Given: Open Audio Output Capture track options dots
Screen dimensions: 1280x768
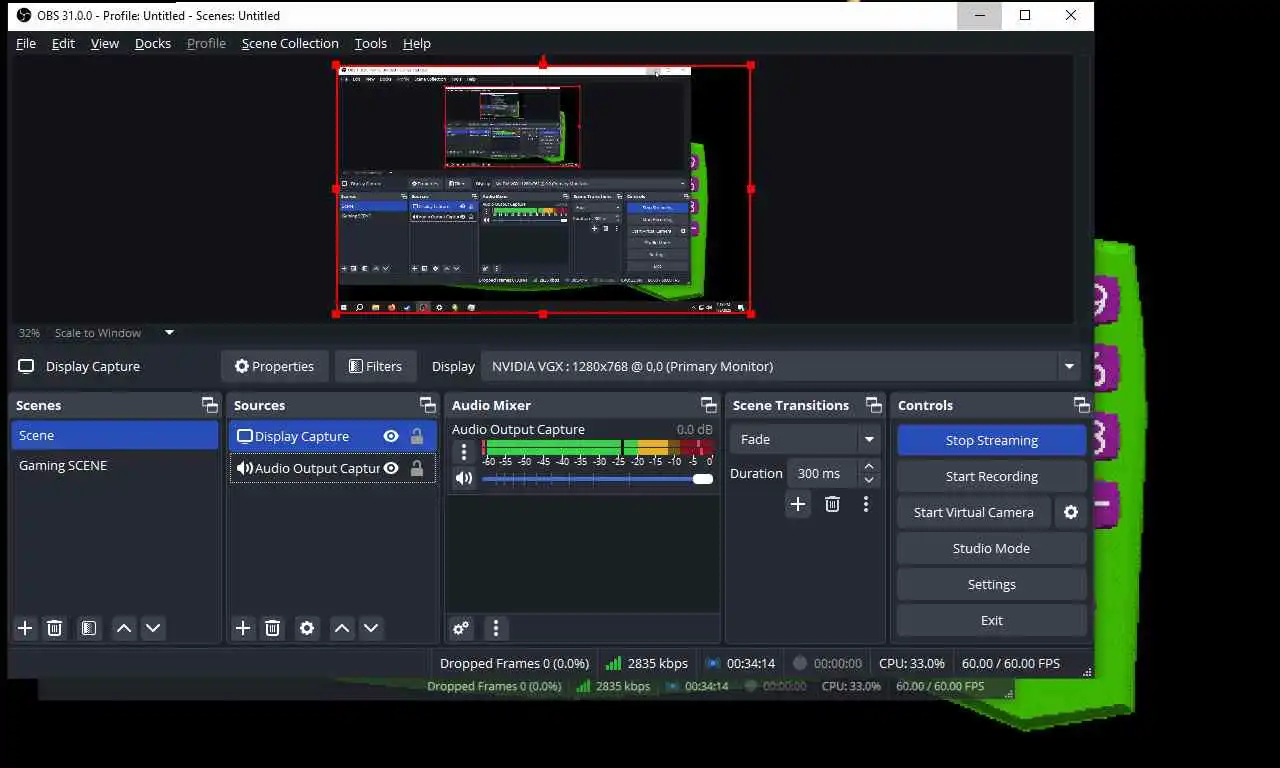Looking at the screenshot, I should 463,452.
